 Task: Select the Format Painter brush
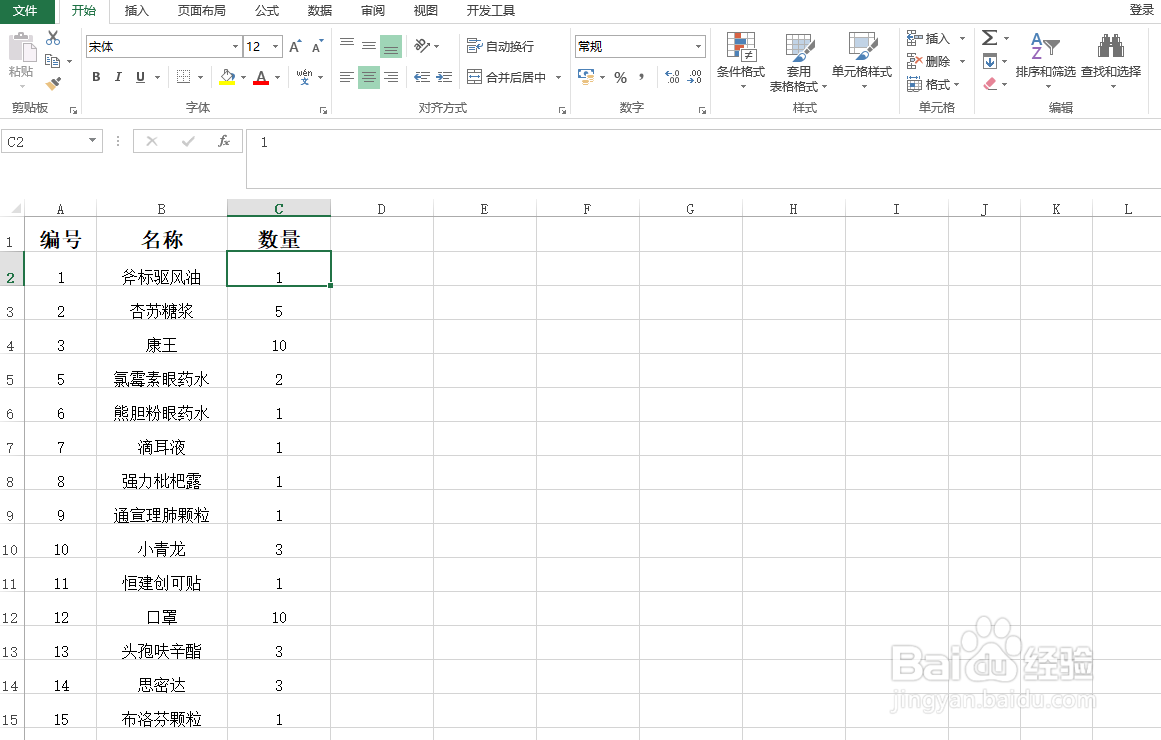pos(53,84)
